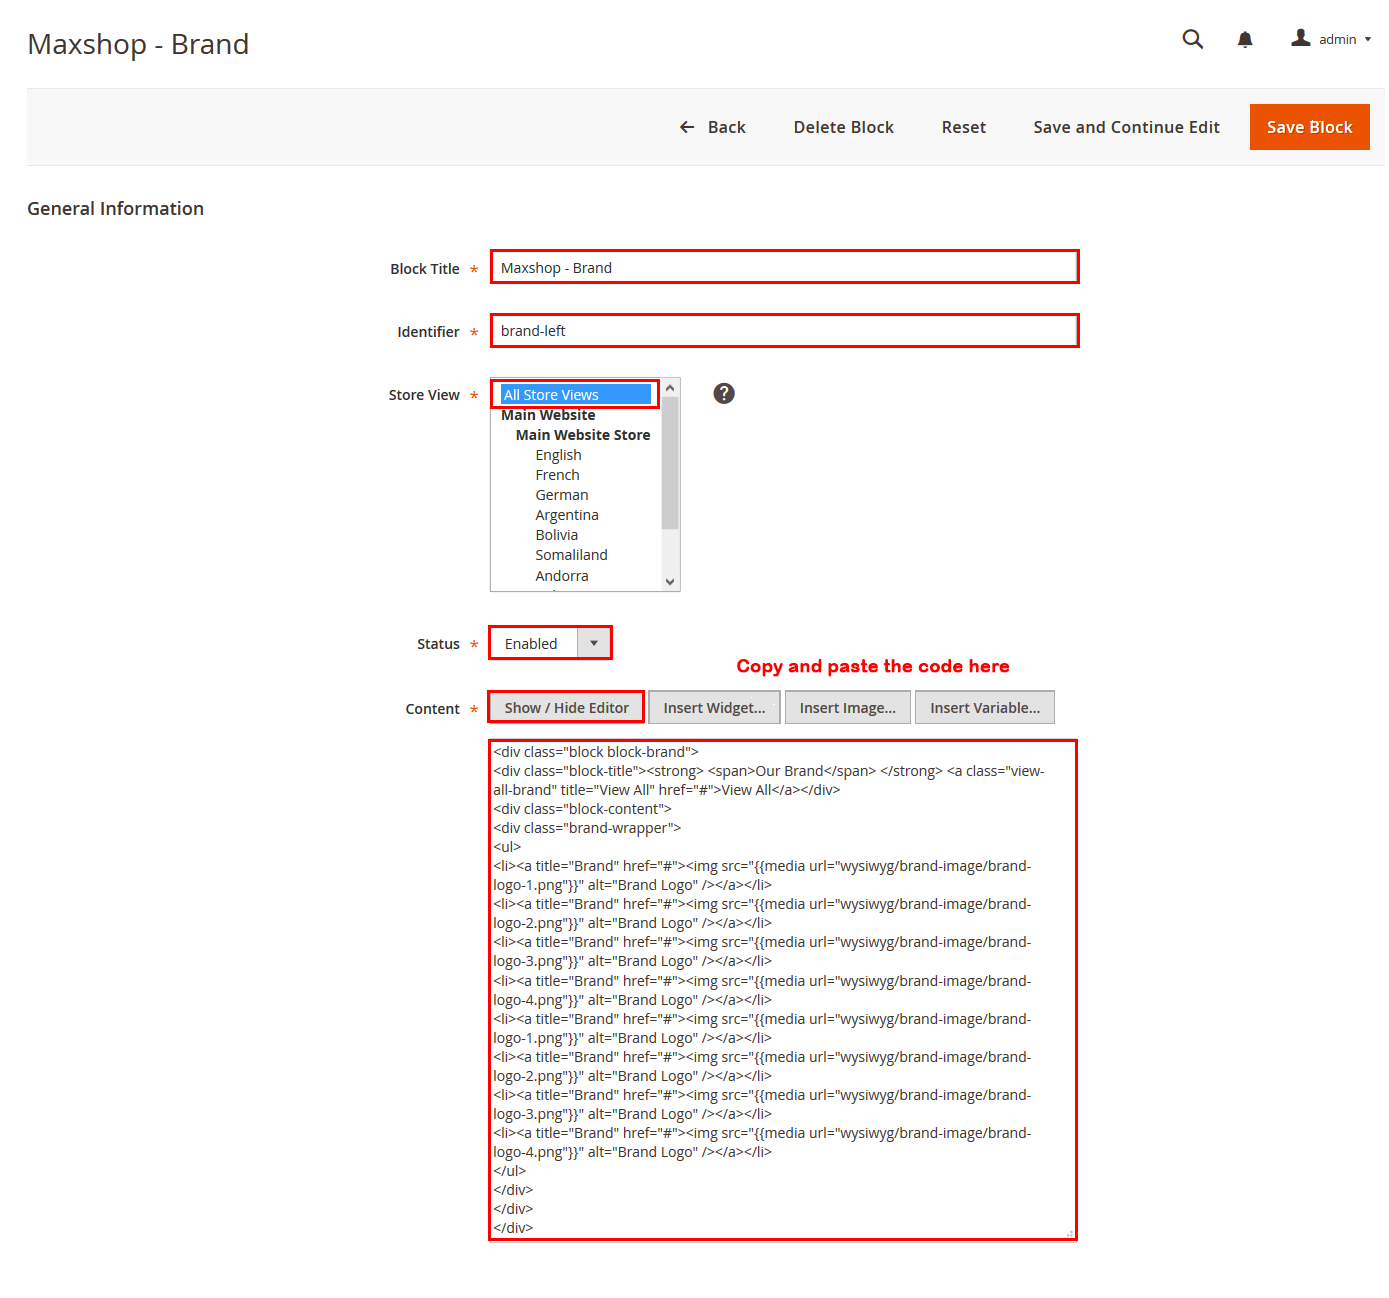Click Insert Variable... button
The height and width of the screenshot is (1298, 1389).
(x=985, y=707)
